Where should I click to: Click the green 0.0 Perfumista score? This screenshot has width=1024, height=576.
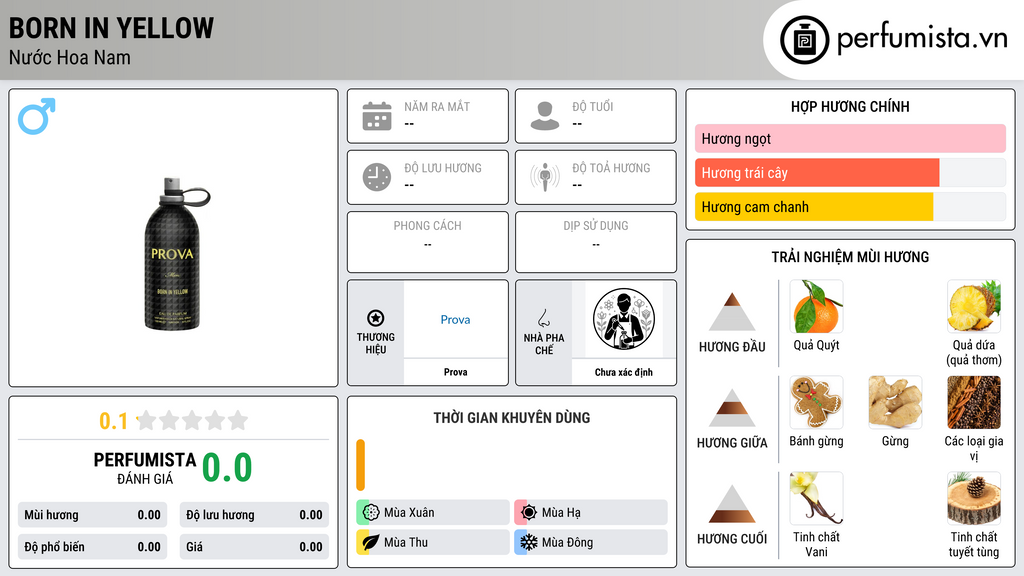pyautogui.click(x=227, y=467)
